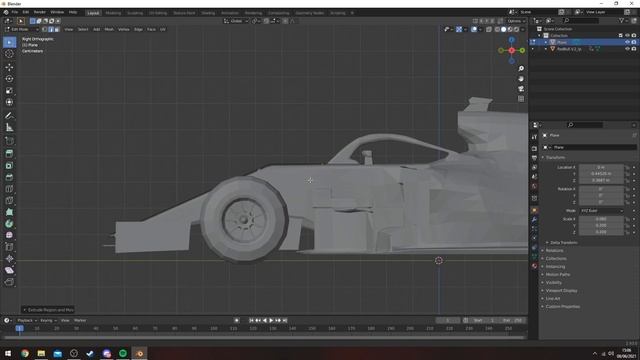
Task: Select the Measure tool
Action: click(x=9, y=128)
